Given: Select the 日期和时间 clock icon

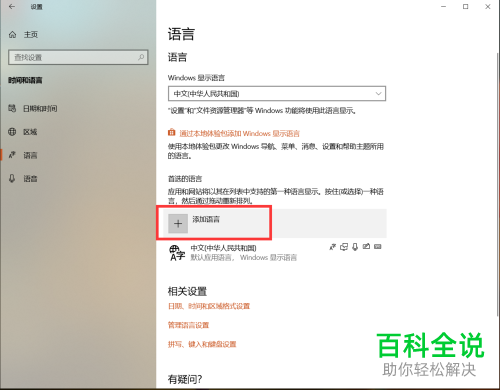Looking at the screenshot, I should [12, 108].
